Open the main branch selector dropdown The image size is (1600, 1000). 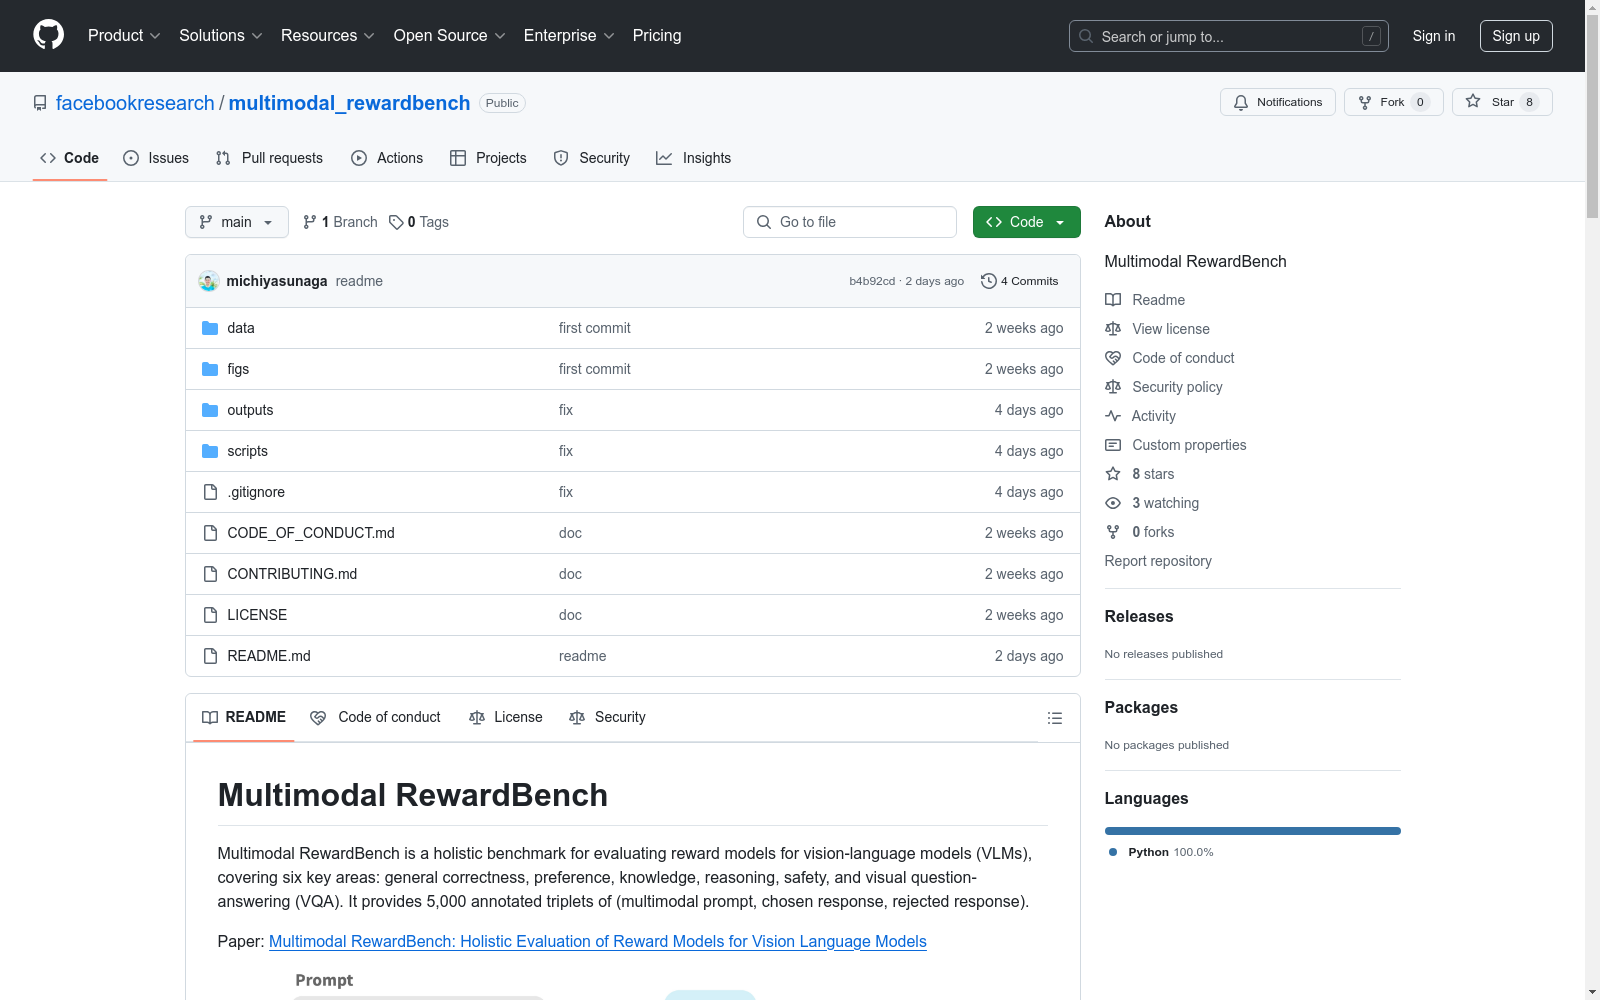[x=237, y=222]
